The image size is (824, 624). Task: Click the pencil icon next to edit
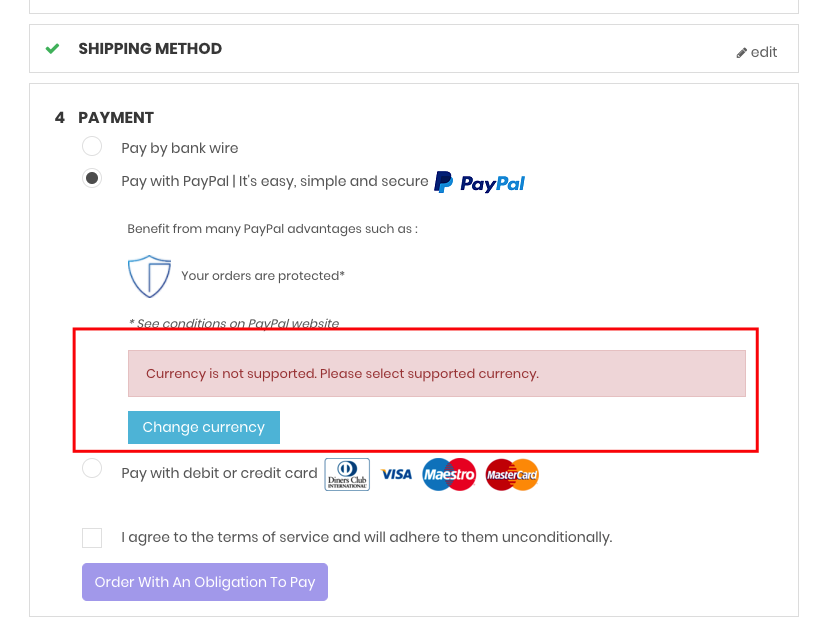coord(741,53)
